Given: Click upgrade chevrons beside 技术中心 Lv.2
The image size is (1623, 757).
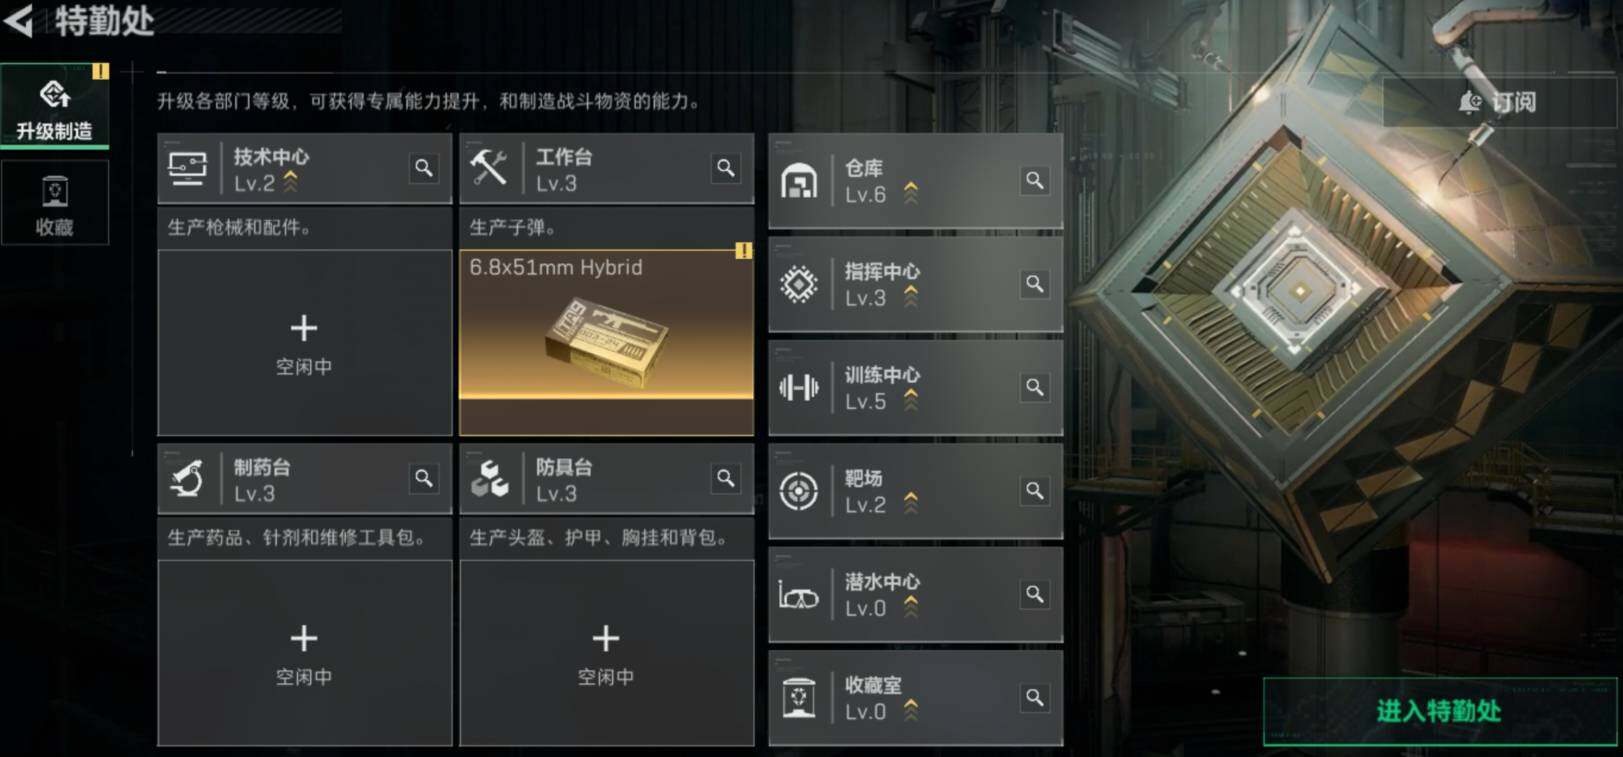Looking at the screenshot, I should [290, 182].
